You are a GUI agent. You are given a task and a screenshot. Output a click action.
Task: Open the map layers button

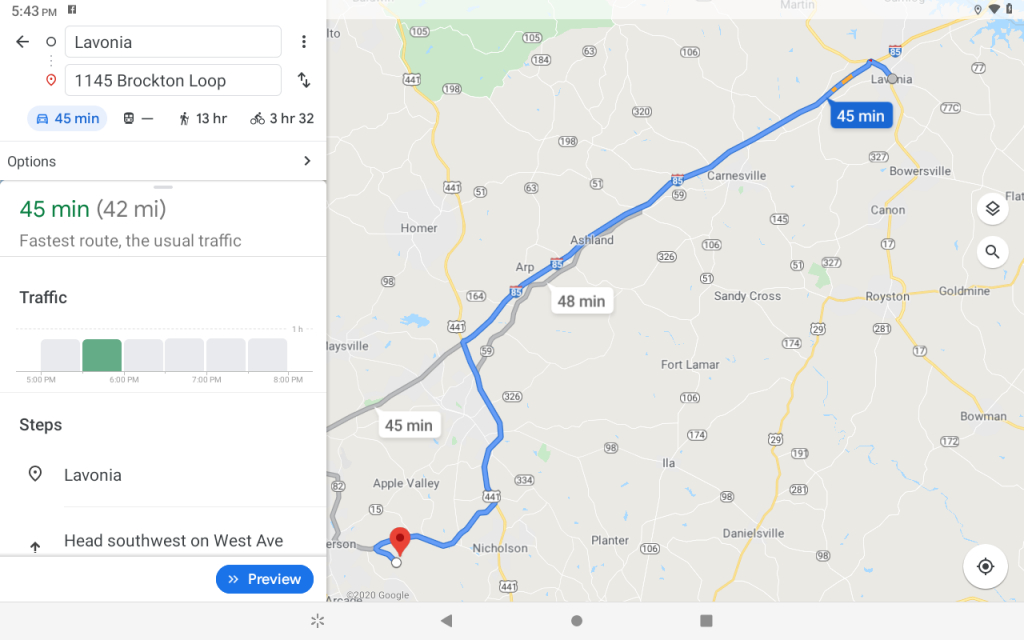pyautogui.click(x=992, y=209)
